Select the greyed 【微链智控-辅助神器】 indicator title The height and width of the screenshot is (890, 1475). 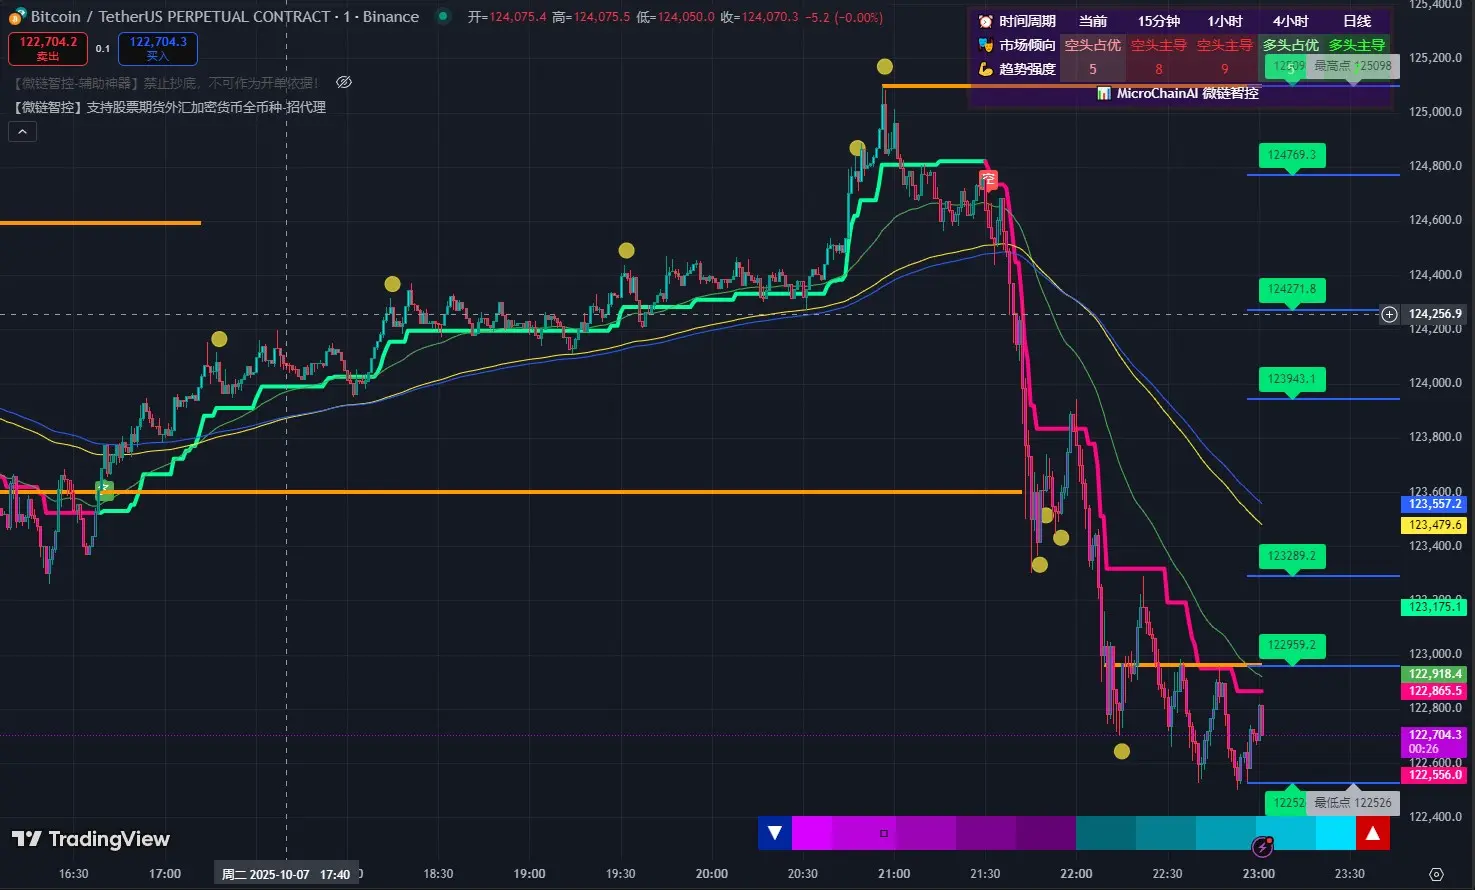pos(165,83)
